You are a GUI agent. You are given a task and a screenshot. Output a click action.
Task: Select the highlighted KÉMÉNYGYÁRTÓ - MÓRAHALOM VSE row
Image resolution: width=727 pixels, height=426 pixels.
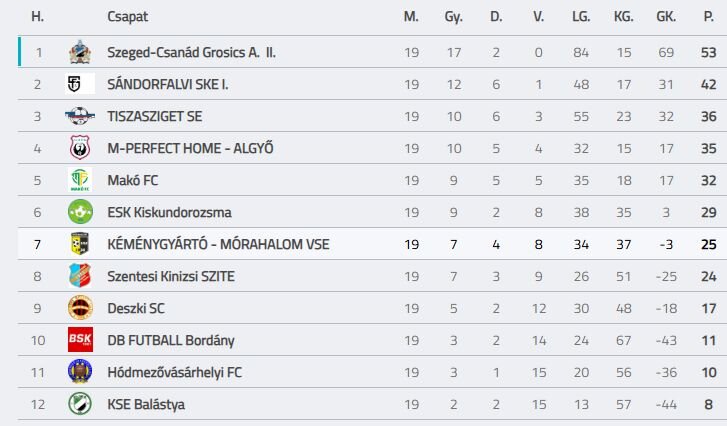(372, 244)
